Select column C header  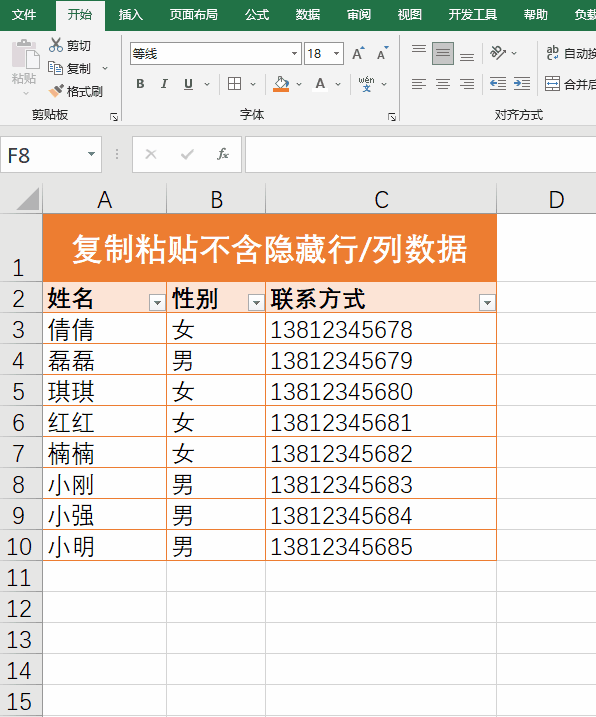pos(381,199)
